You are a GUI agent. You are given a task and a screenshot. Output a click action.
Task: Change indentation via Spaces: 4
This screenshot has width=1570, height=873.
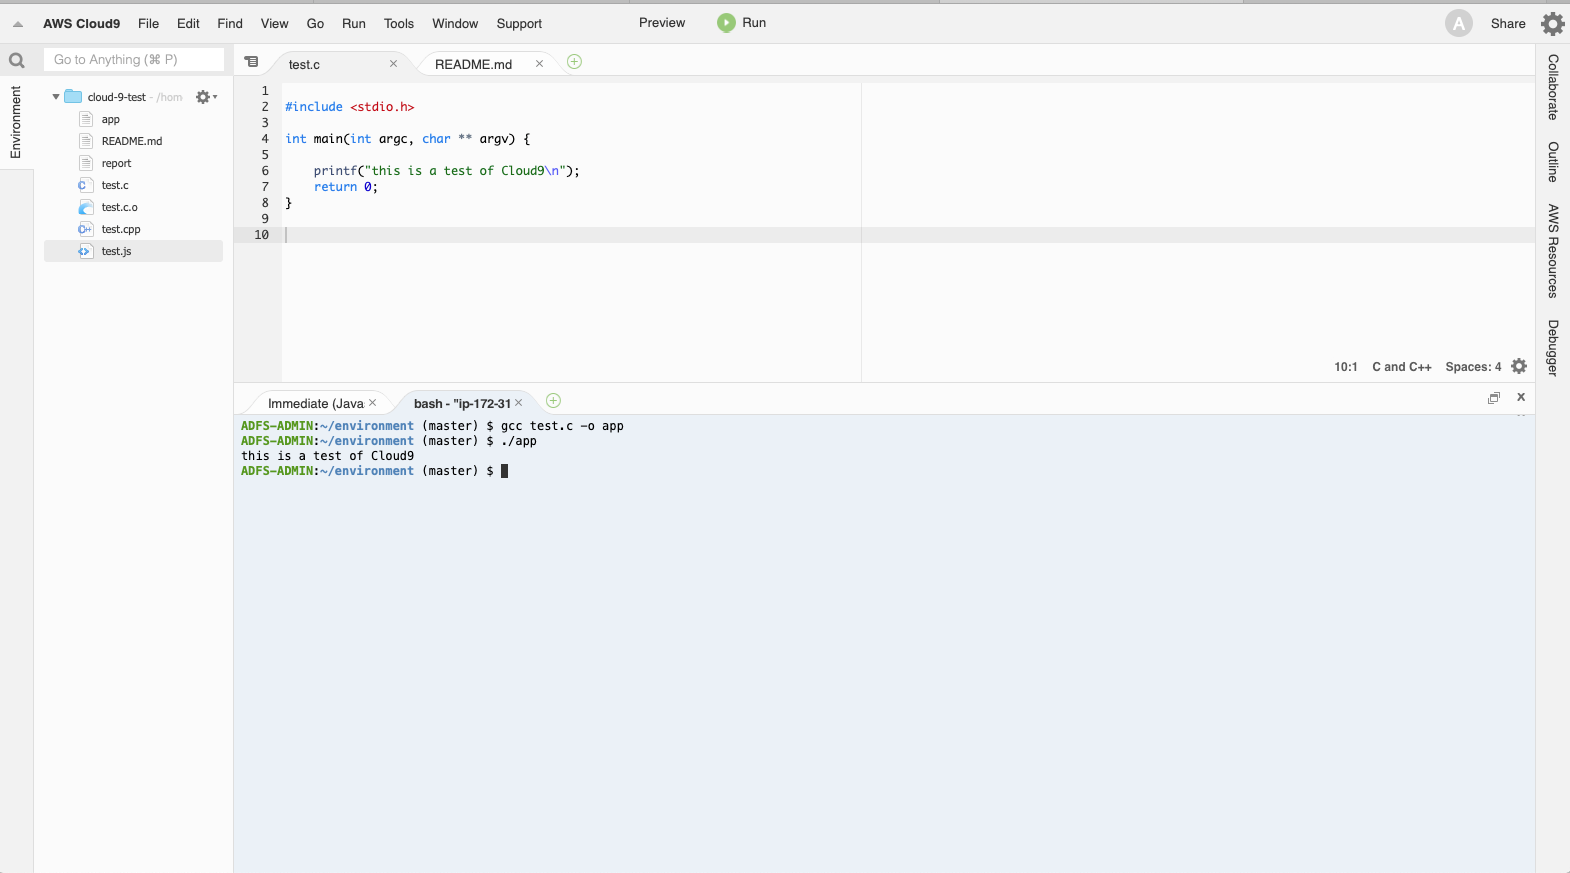pos(1472,367)
